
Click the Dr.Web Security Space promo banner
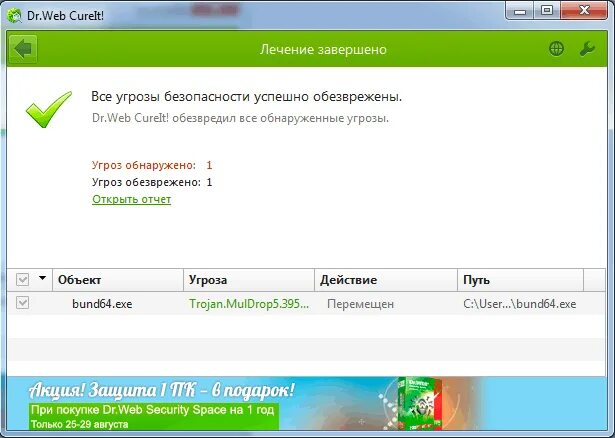307,403
